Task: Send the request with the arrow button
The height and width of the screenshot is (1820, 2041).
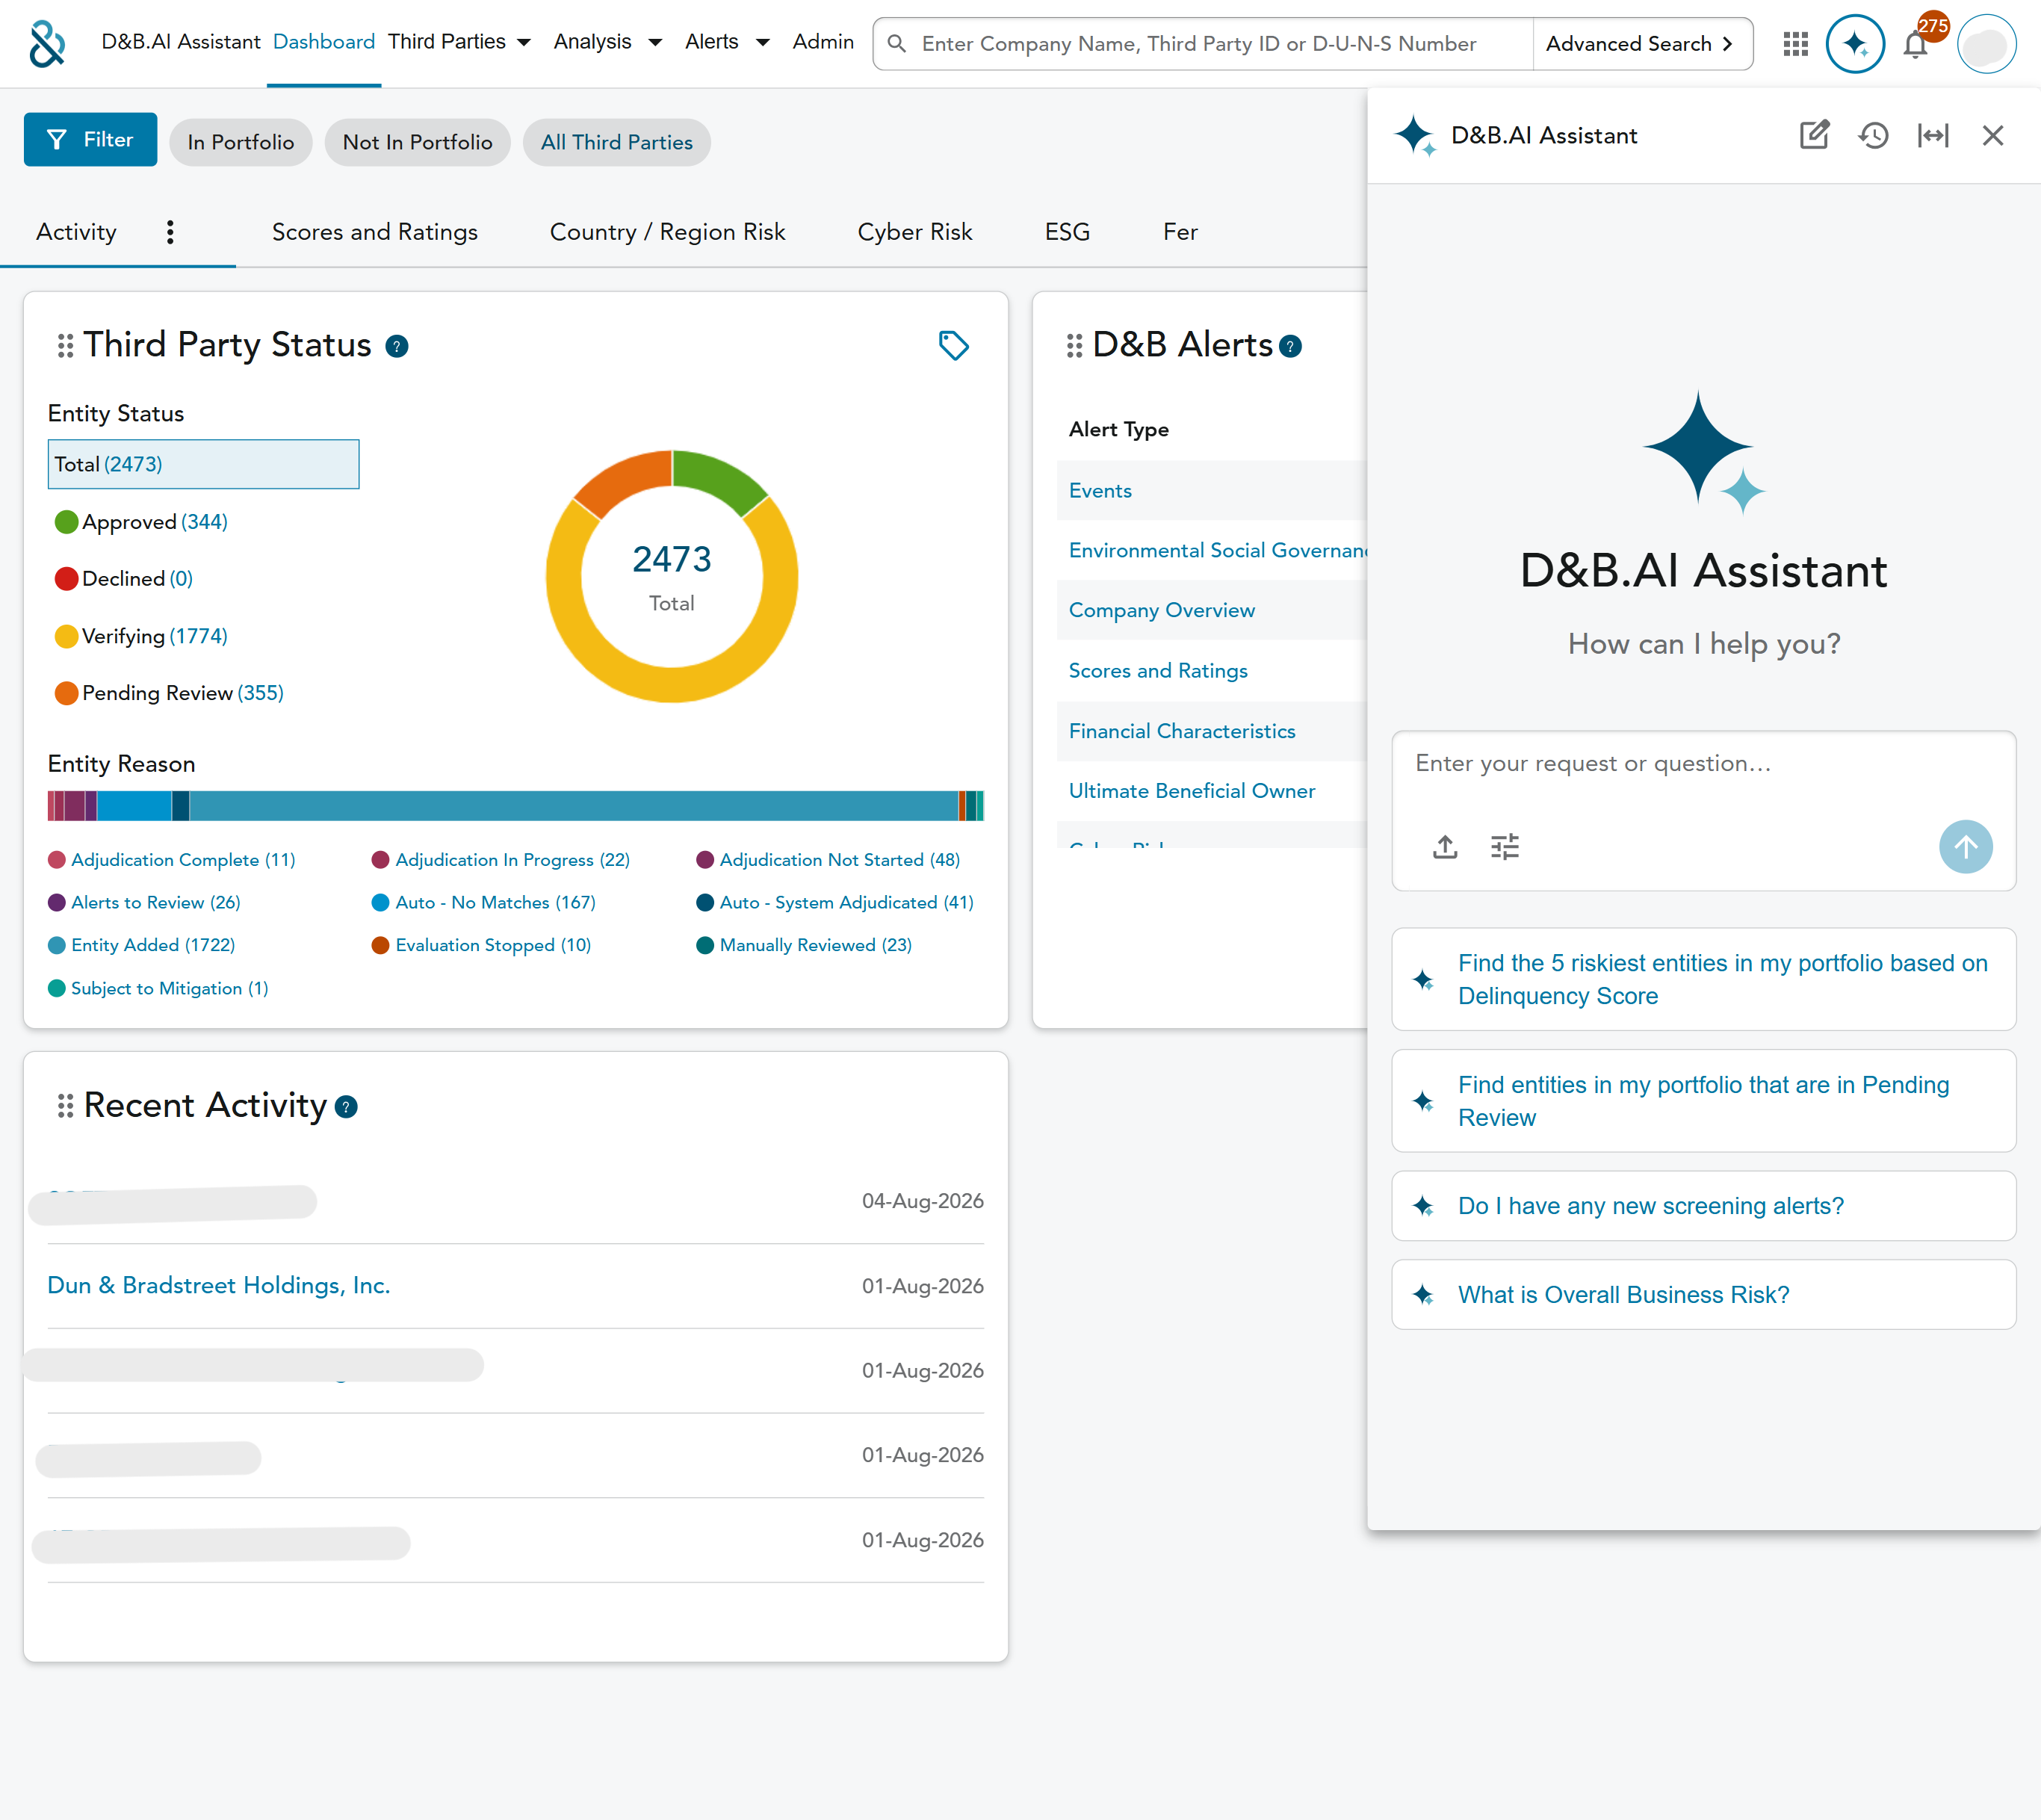Action: click(1966, 847)
